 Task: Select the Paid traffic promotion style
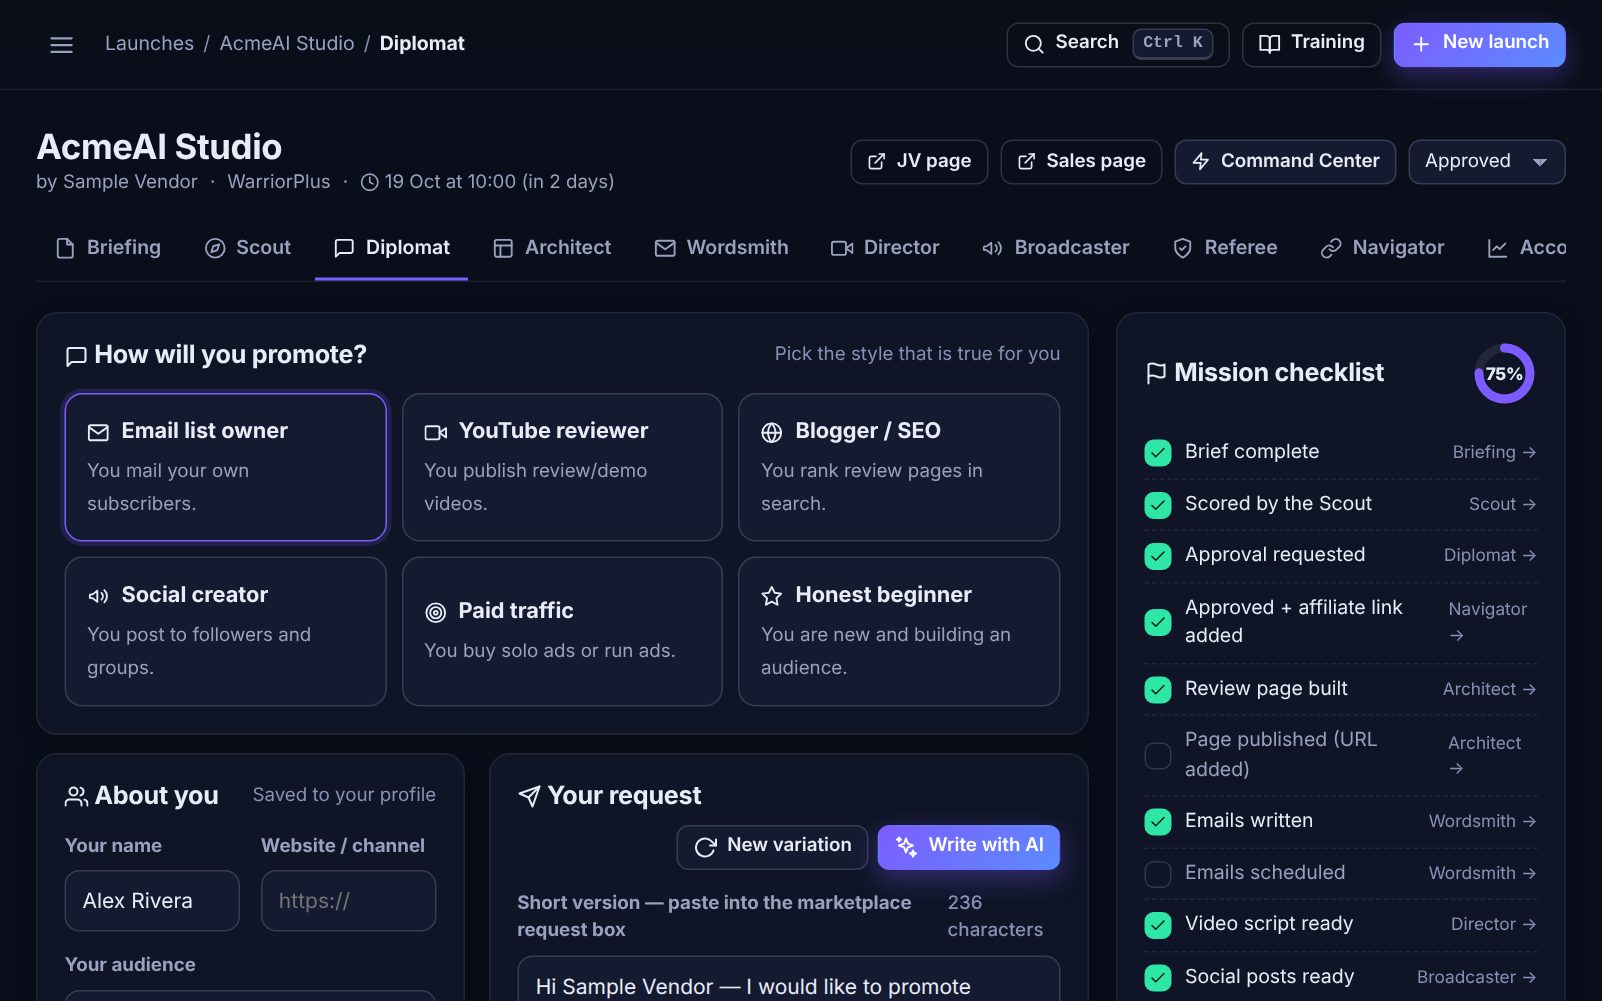coord(562,631)
